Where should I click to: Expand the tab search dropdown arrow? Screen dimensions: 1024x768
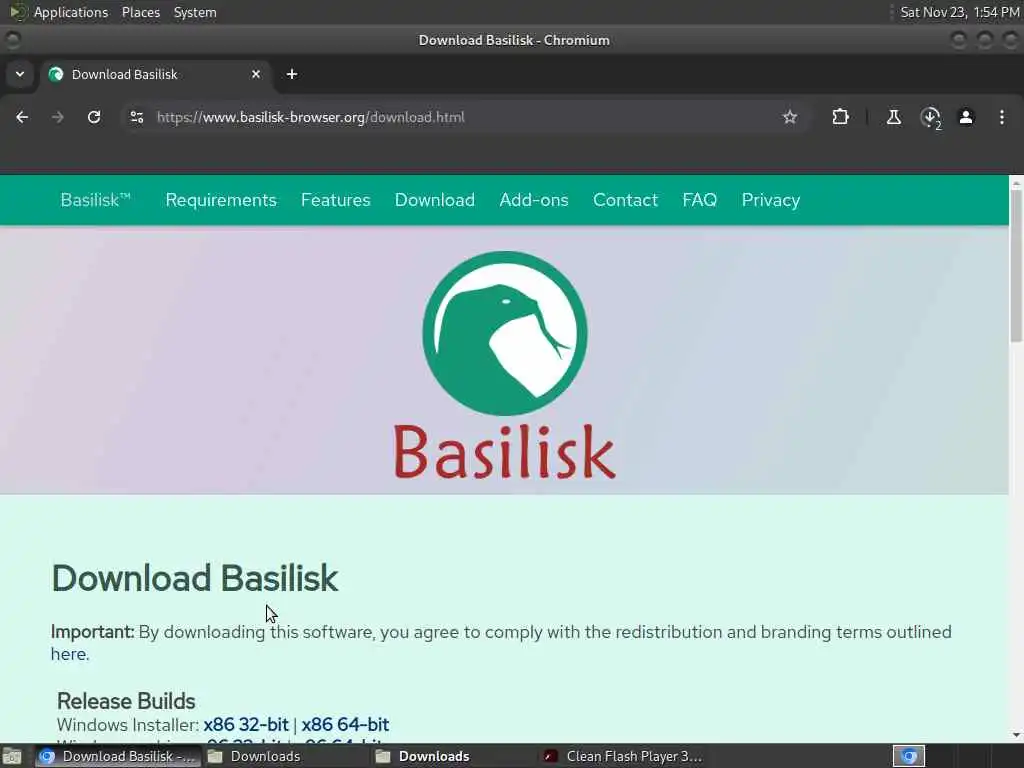(x=20, y=74)
